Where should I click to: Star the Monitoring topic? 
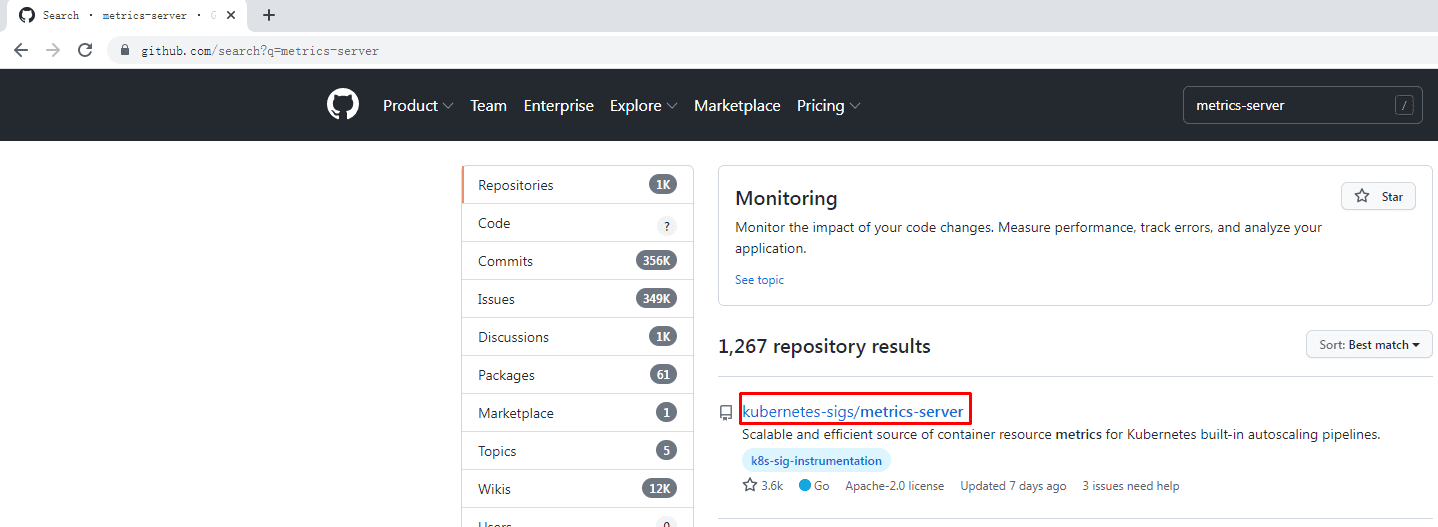[1378, 196]
